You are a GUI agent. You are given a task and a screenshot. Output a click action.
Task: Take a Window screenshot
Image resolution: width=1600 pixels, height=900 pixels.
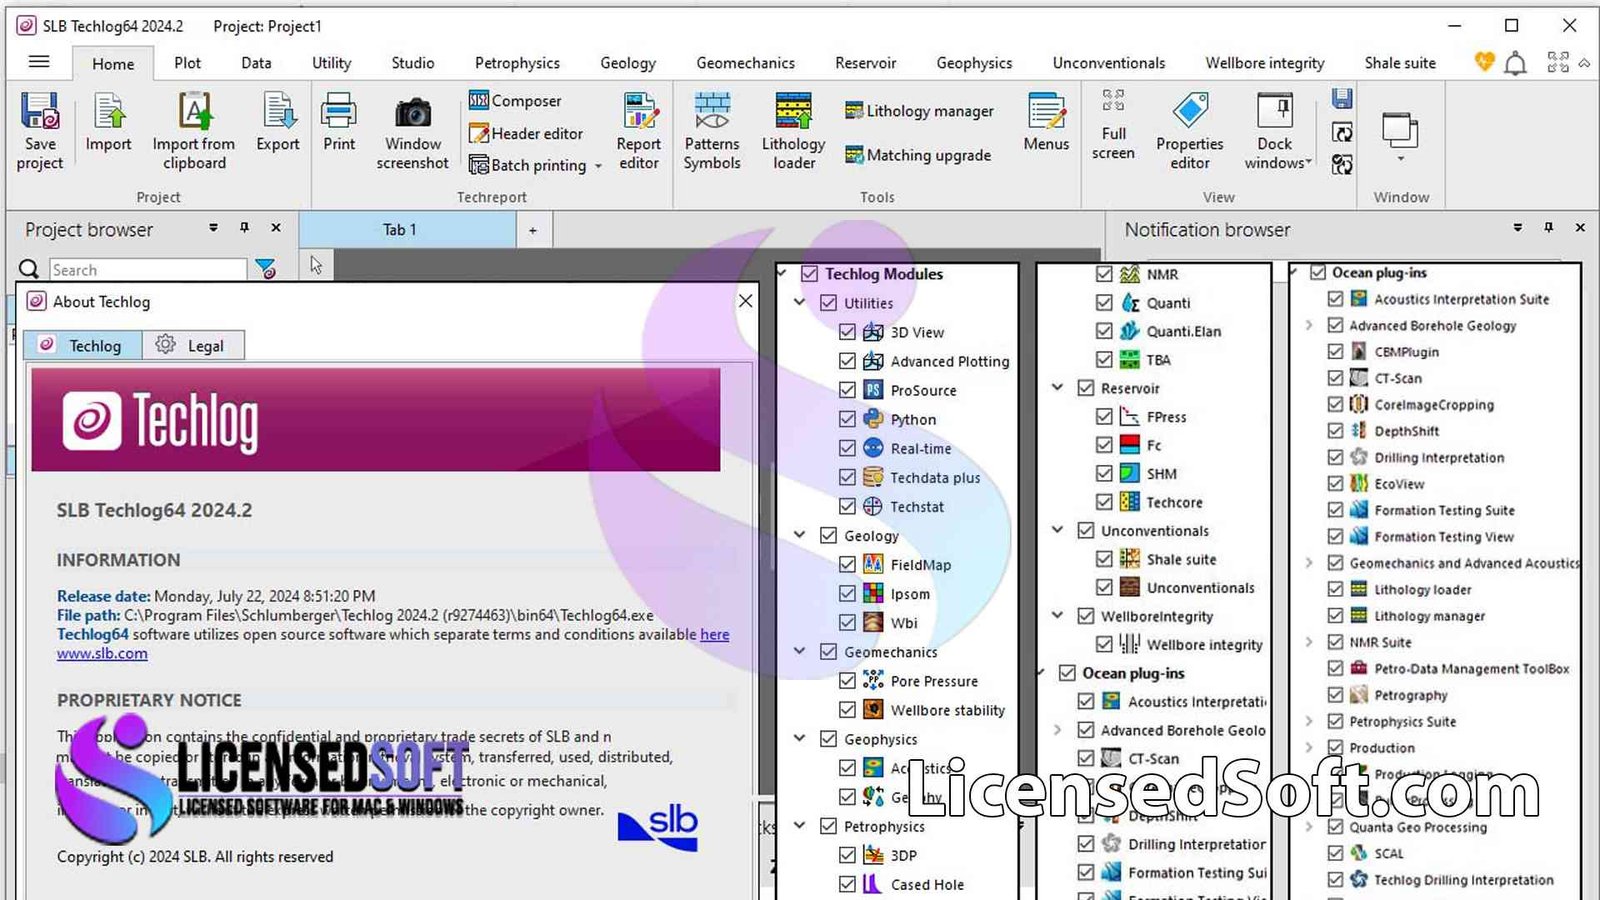[412, 131]
